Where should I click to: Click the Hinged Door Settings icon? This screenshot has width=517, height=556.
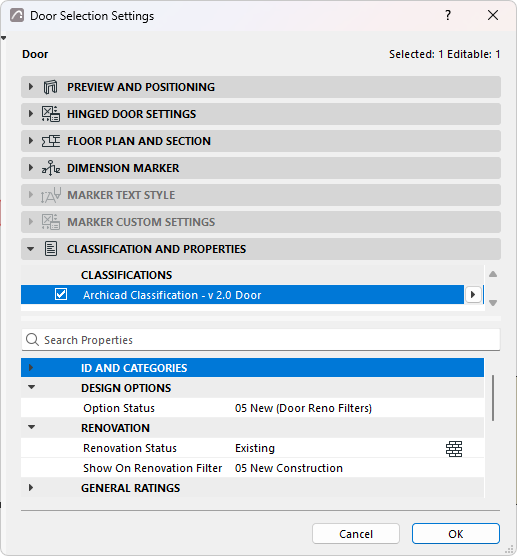(50, 114)
